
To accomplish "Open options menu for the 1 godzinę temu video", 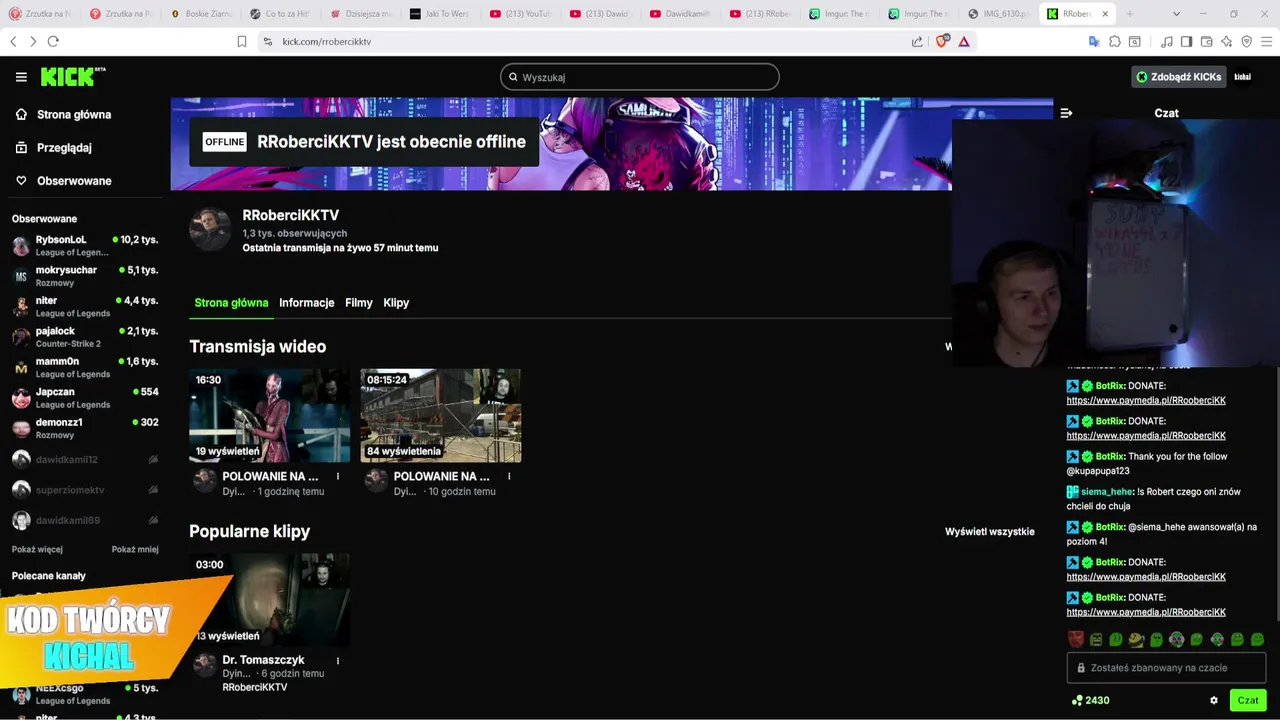I will point(338,477).
